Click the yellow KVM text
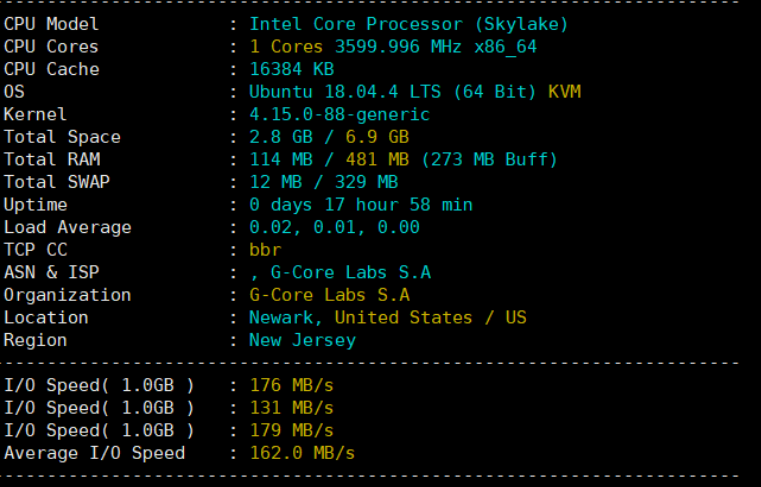The height and width of the screenshot is (487, 761). 564,92
